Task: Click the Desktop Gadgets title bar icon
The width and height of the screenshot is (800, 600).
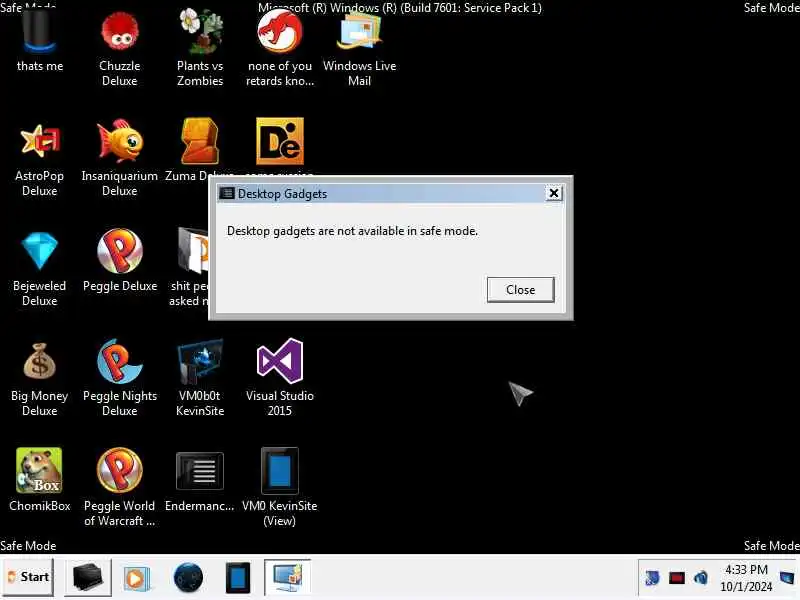Action: 227,193
